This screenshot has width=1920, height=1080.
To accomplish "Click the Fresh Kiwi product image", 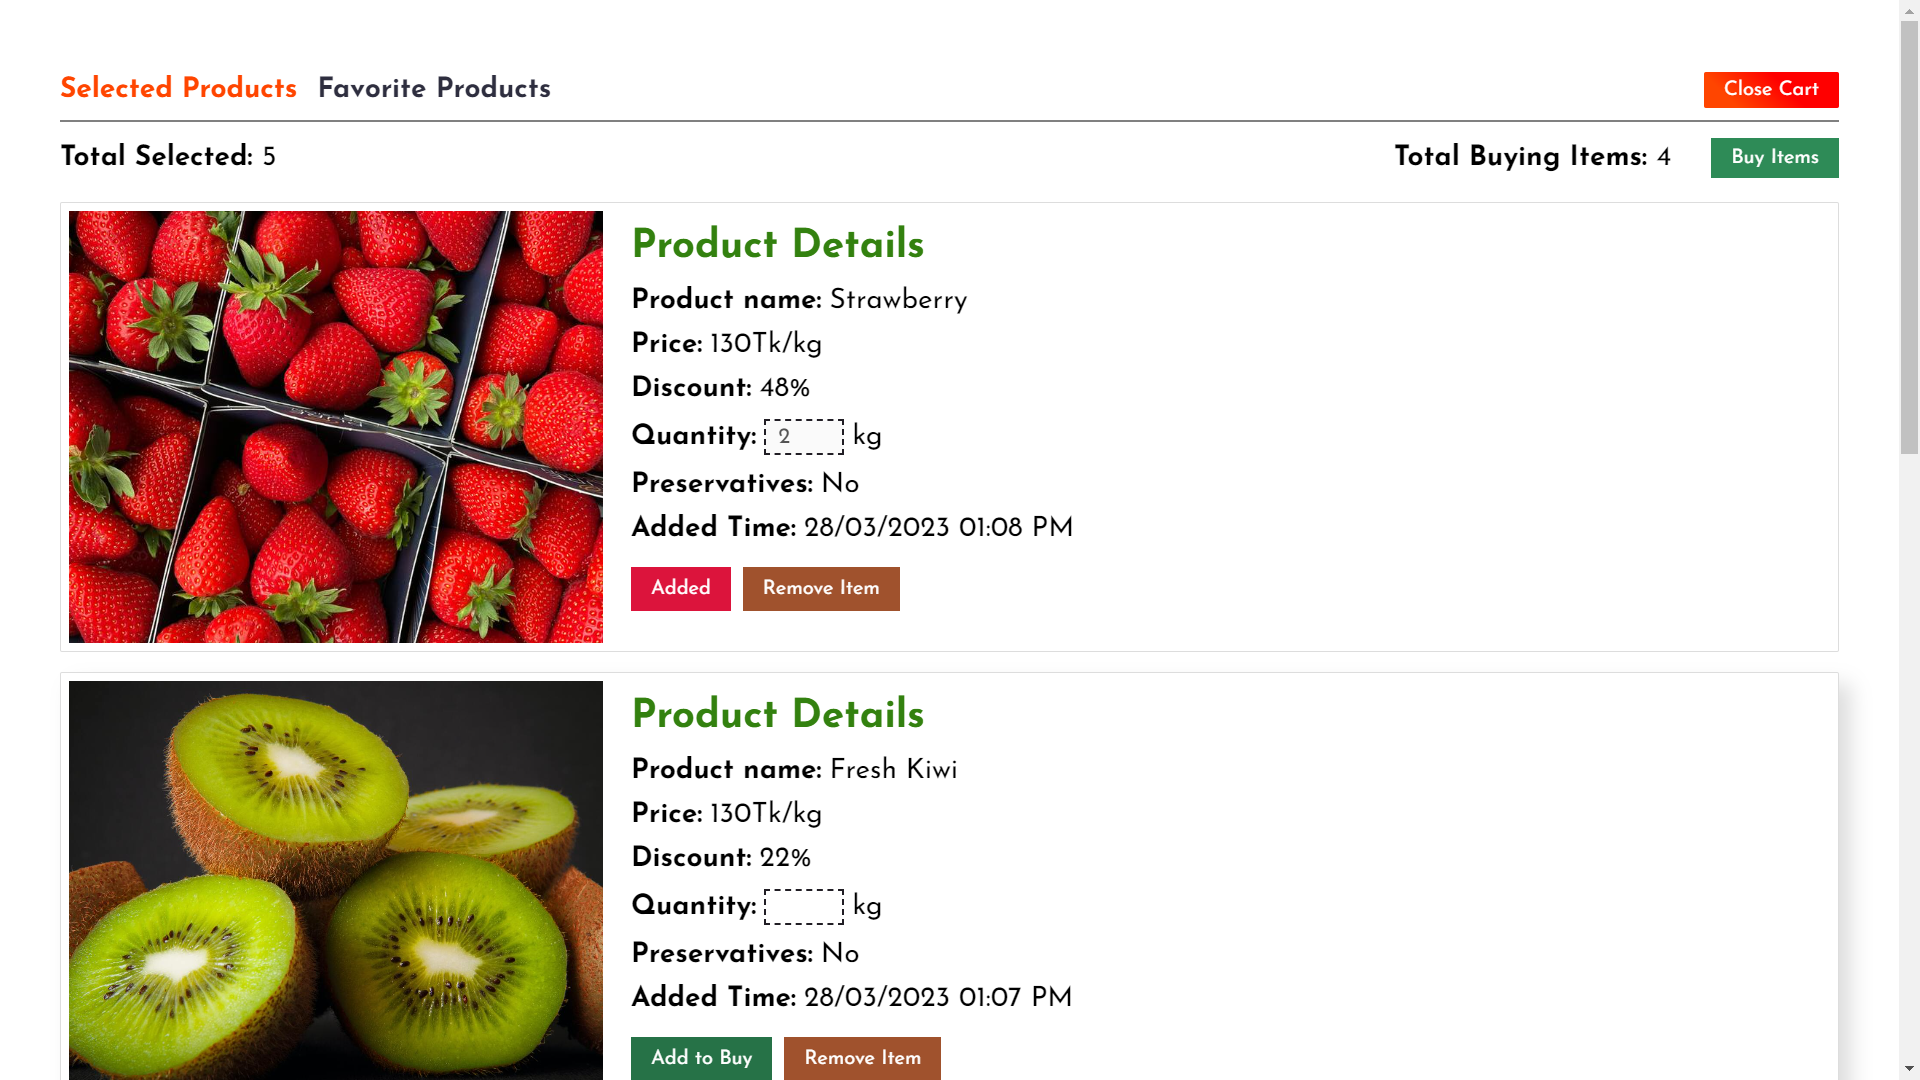I will click(335, 880).
